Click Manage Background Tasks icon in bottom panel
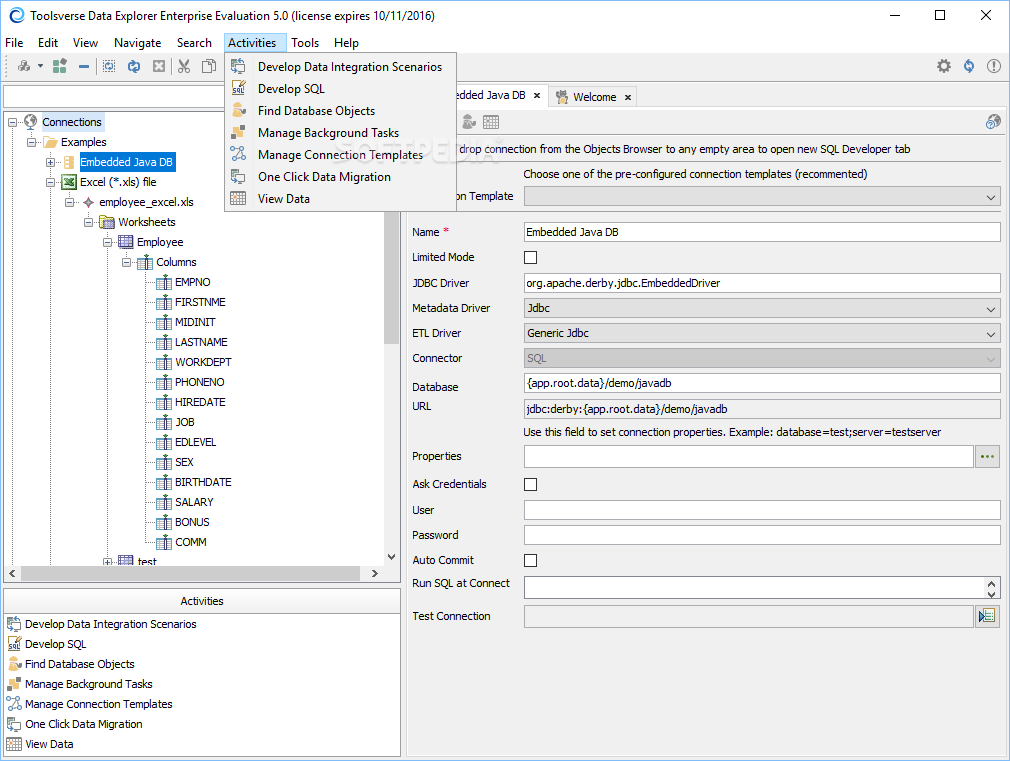1010x761 pixels. point(14,684)
